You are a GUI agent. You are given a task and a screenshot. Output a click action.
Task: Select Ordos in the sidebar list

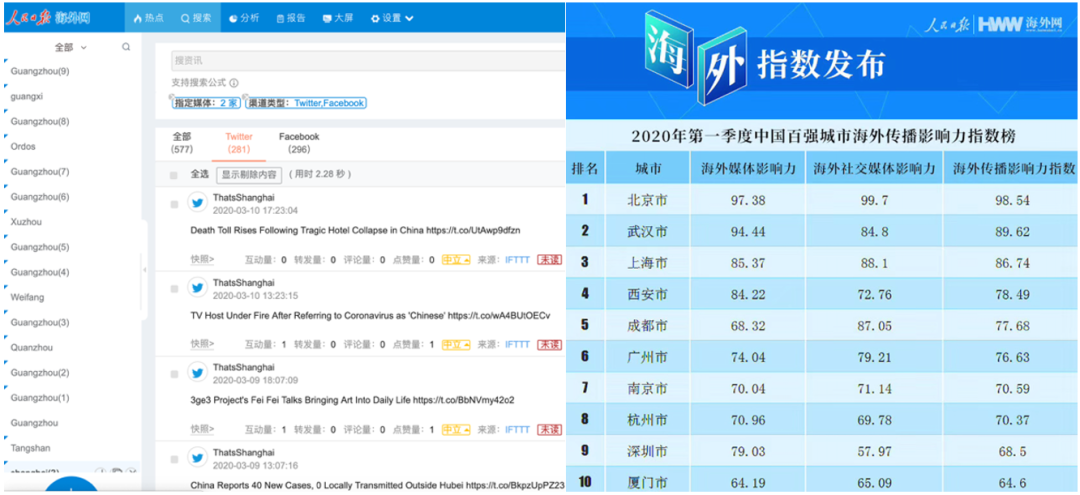23,147
